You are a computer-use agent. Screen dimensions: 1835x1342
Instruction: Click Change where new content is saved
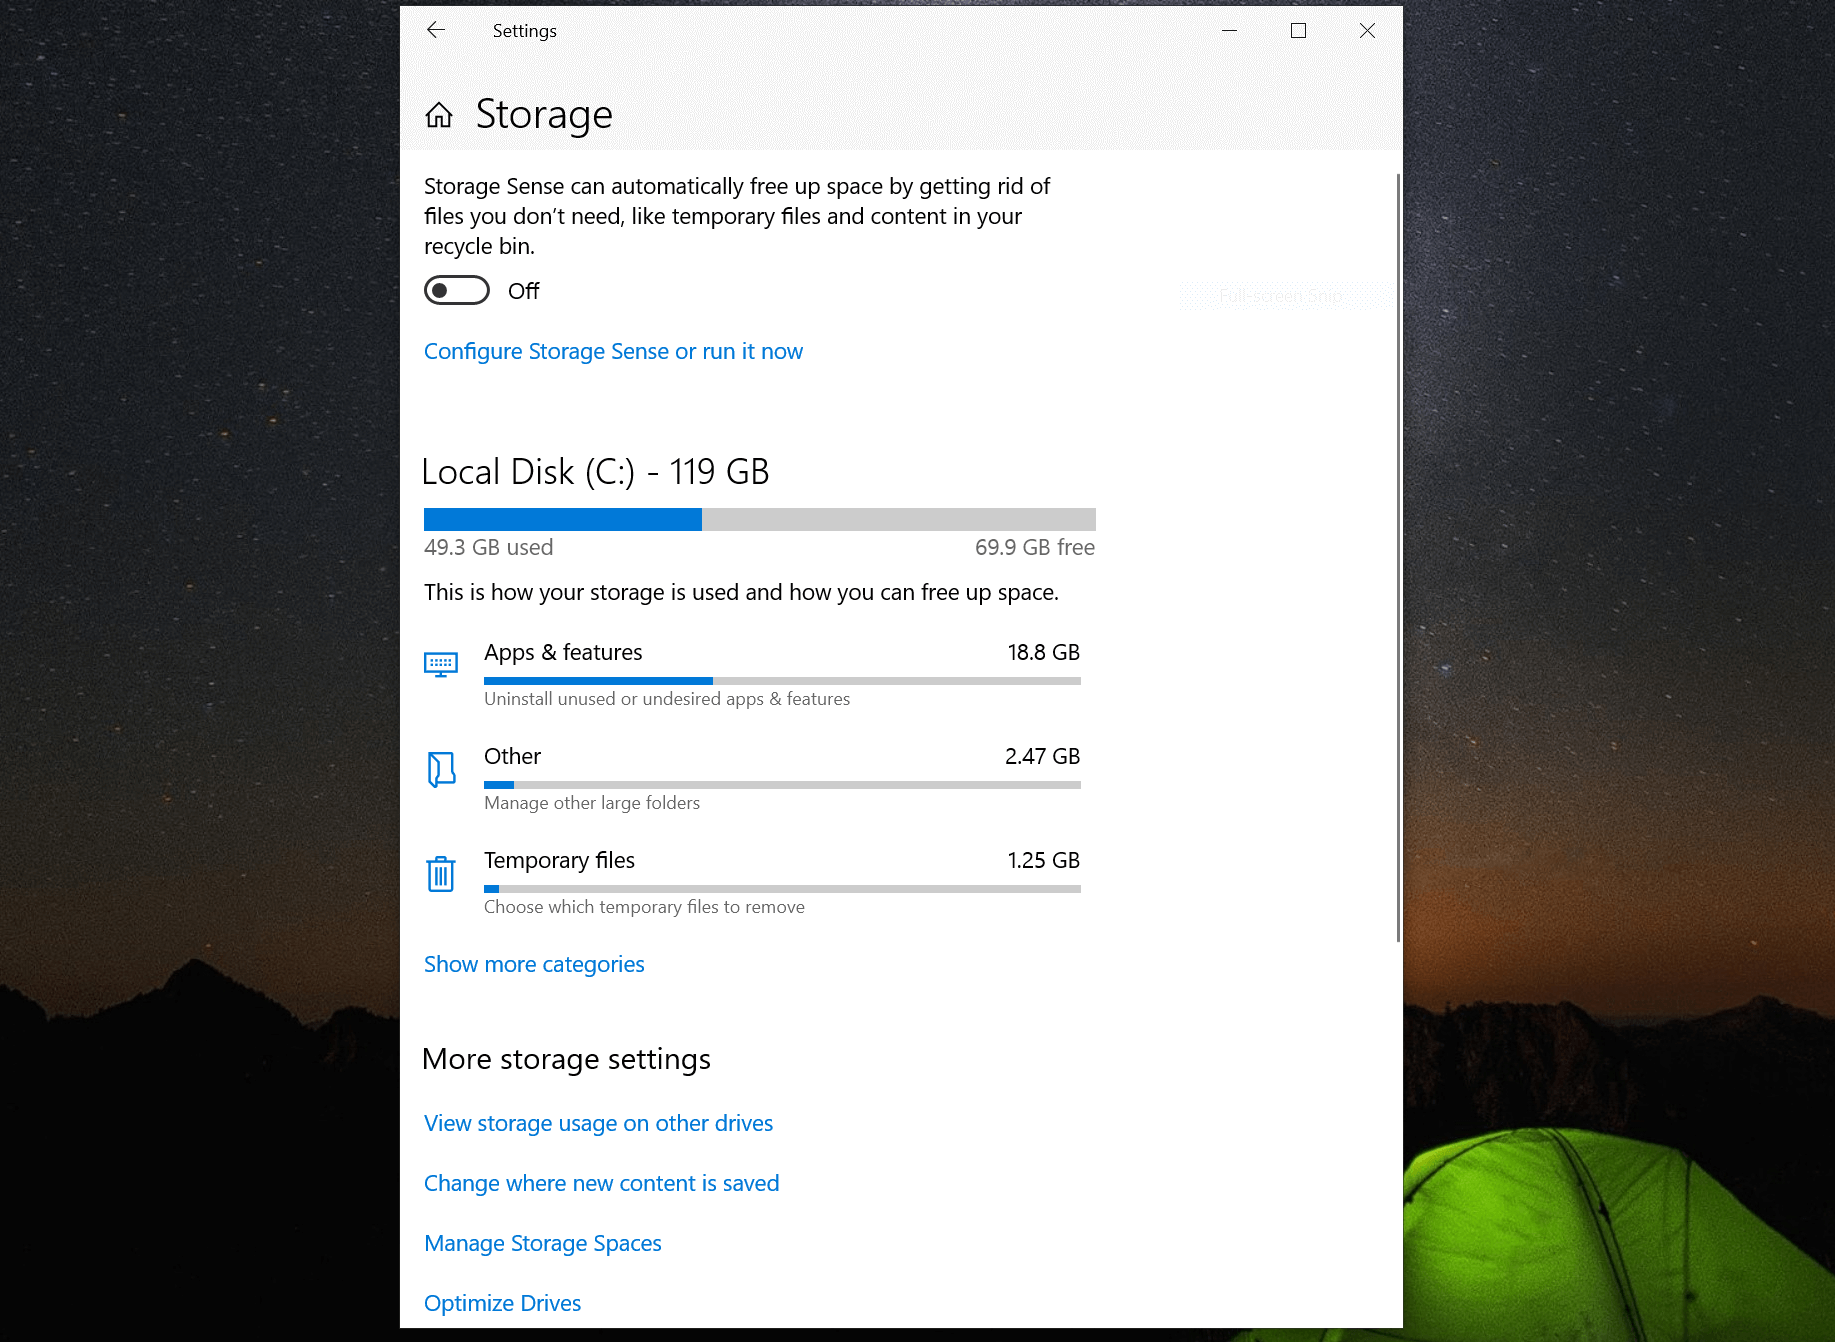pyautogui.click(x=601, y=1183)
